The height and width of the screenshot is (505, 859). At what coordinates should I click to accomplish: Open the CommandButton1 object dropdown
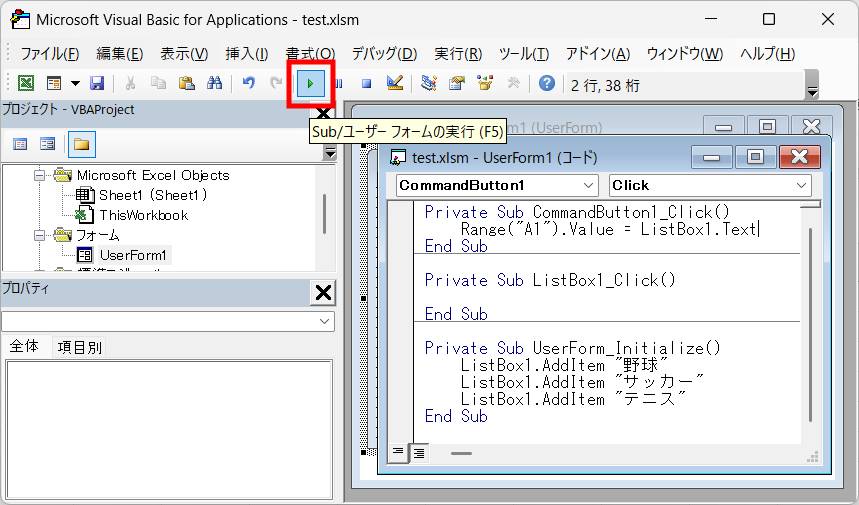588,185
